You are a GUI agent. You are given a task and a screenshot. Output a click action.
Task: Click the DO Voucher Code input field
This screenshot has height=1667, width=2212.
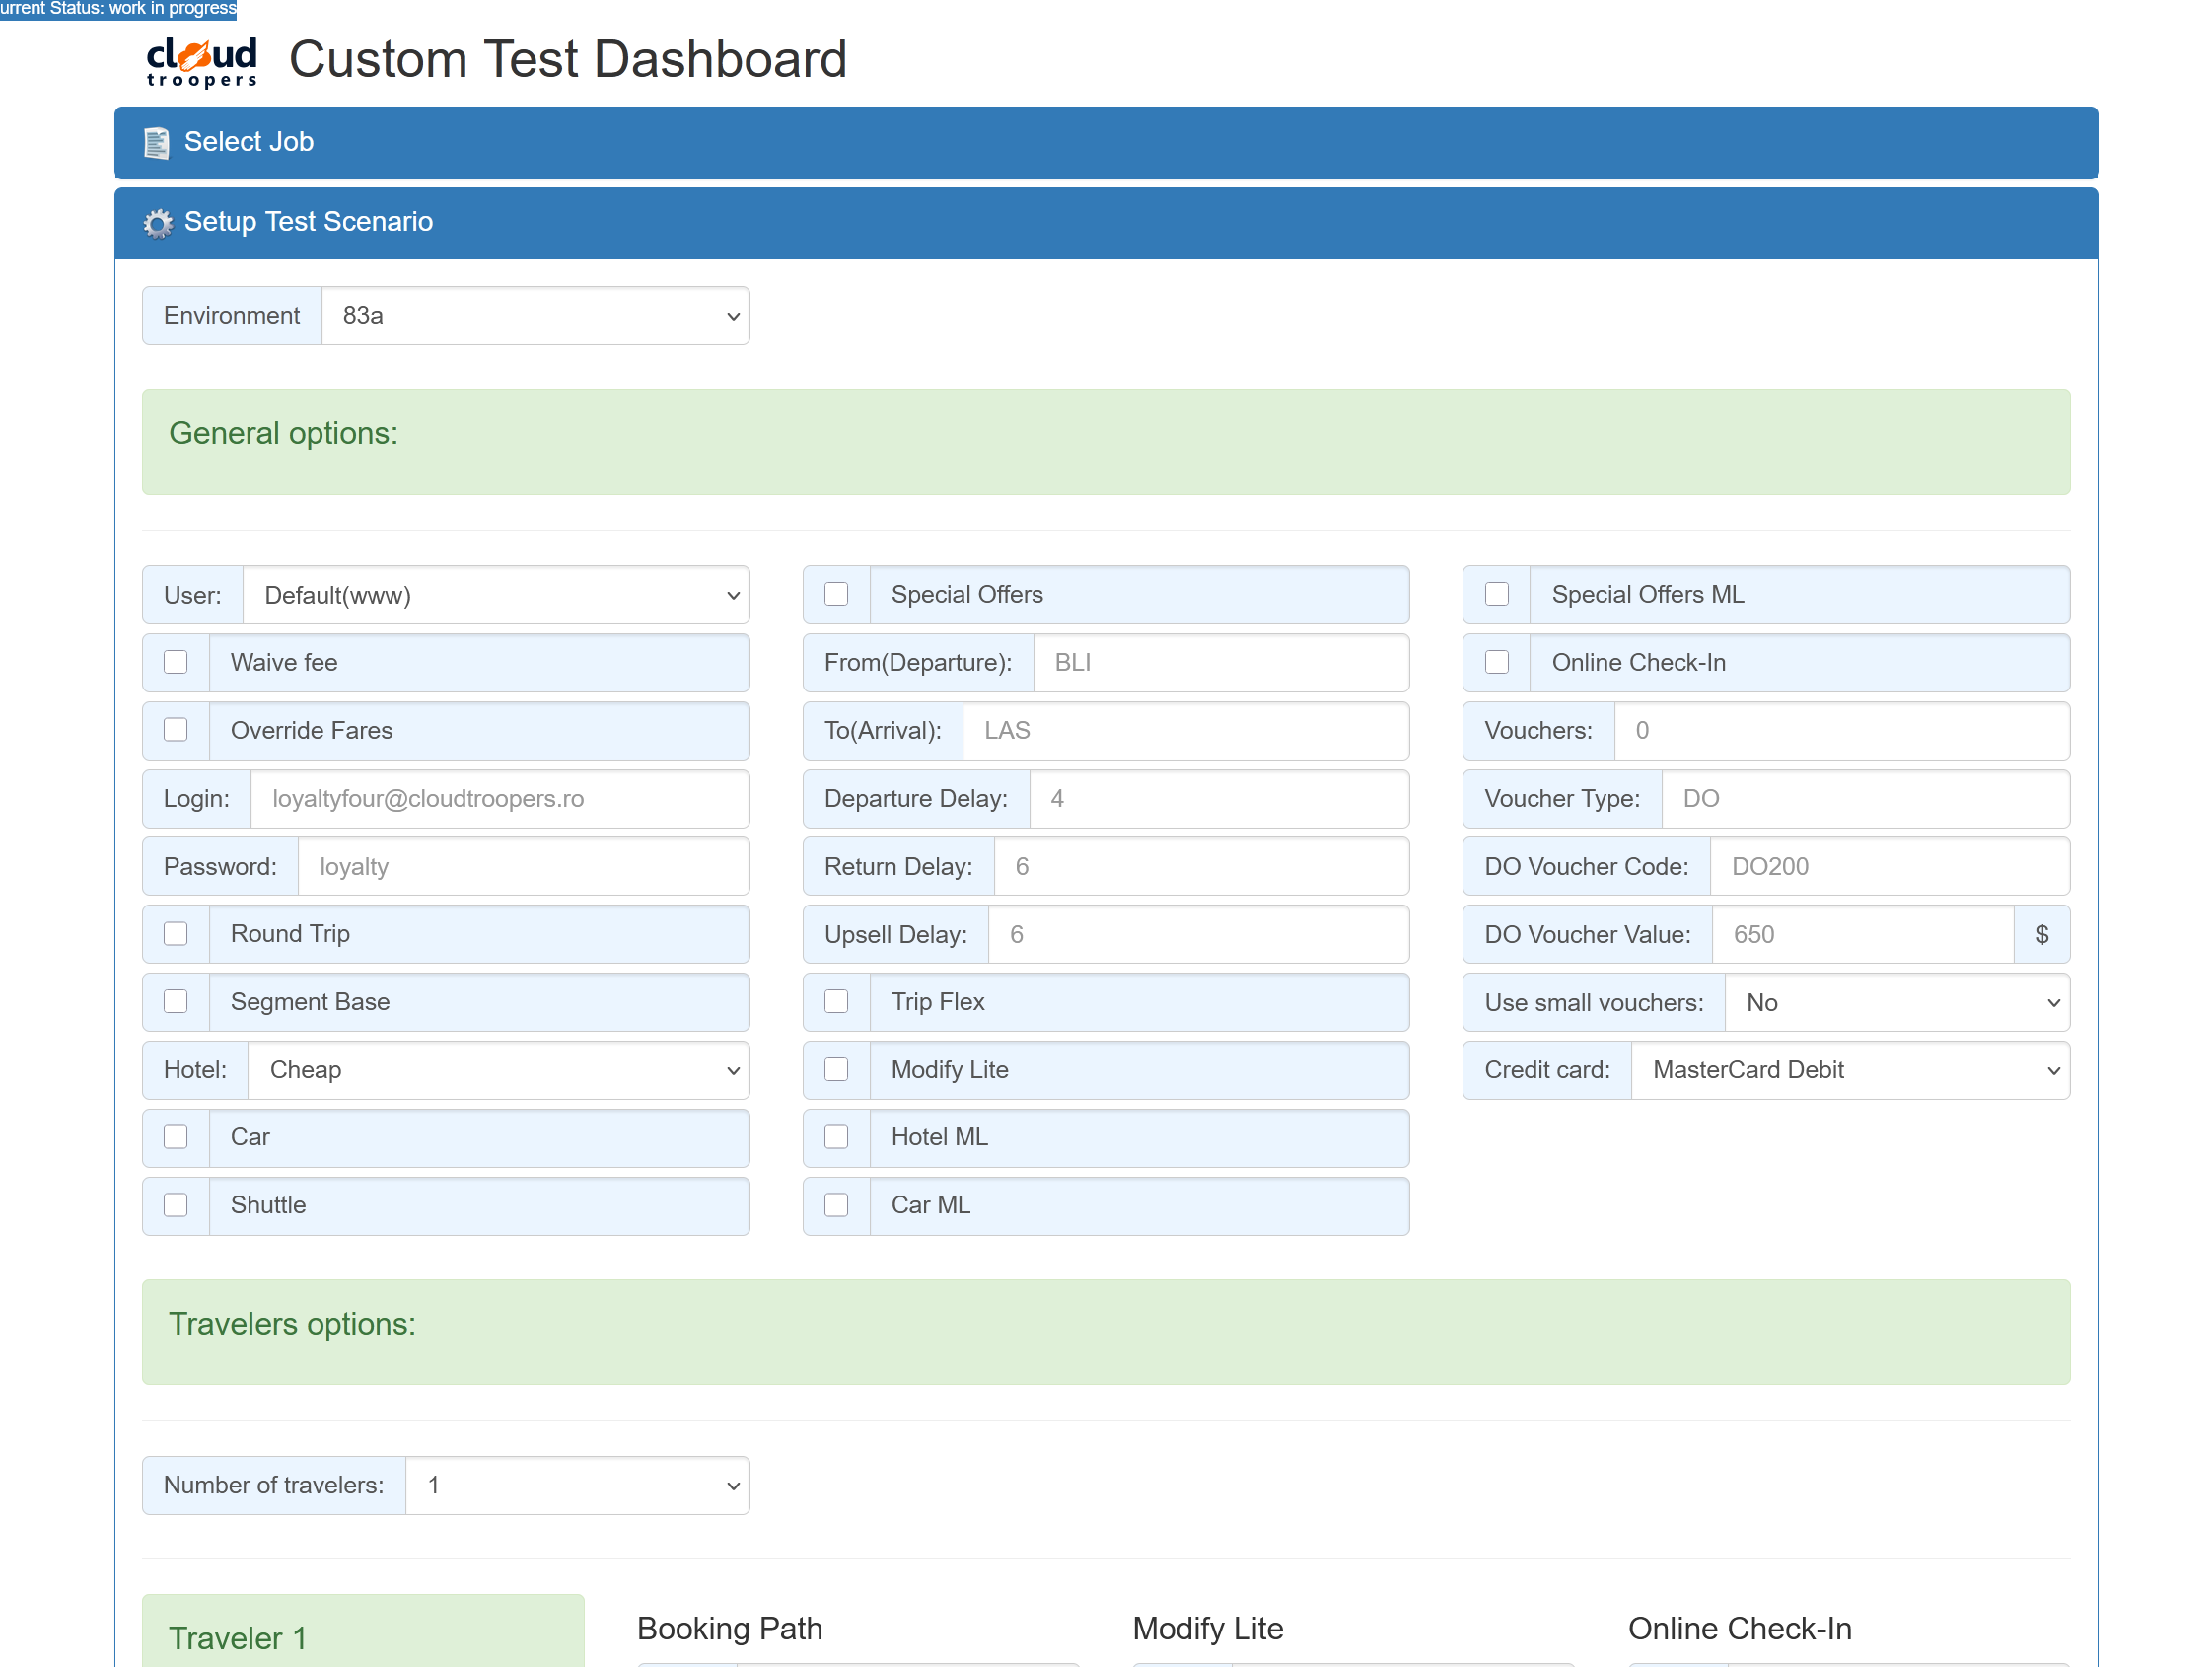tap(1890, 867)
